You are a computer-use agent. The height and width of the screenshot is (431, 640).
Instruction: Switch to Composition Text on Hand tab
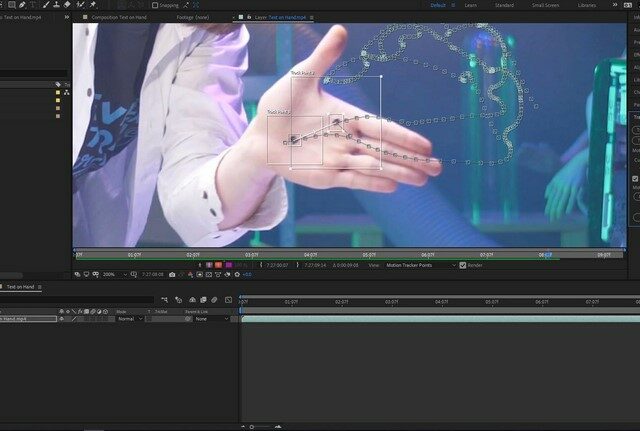click(118, 17)
